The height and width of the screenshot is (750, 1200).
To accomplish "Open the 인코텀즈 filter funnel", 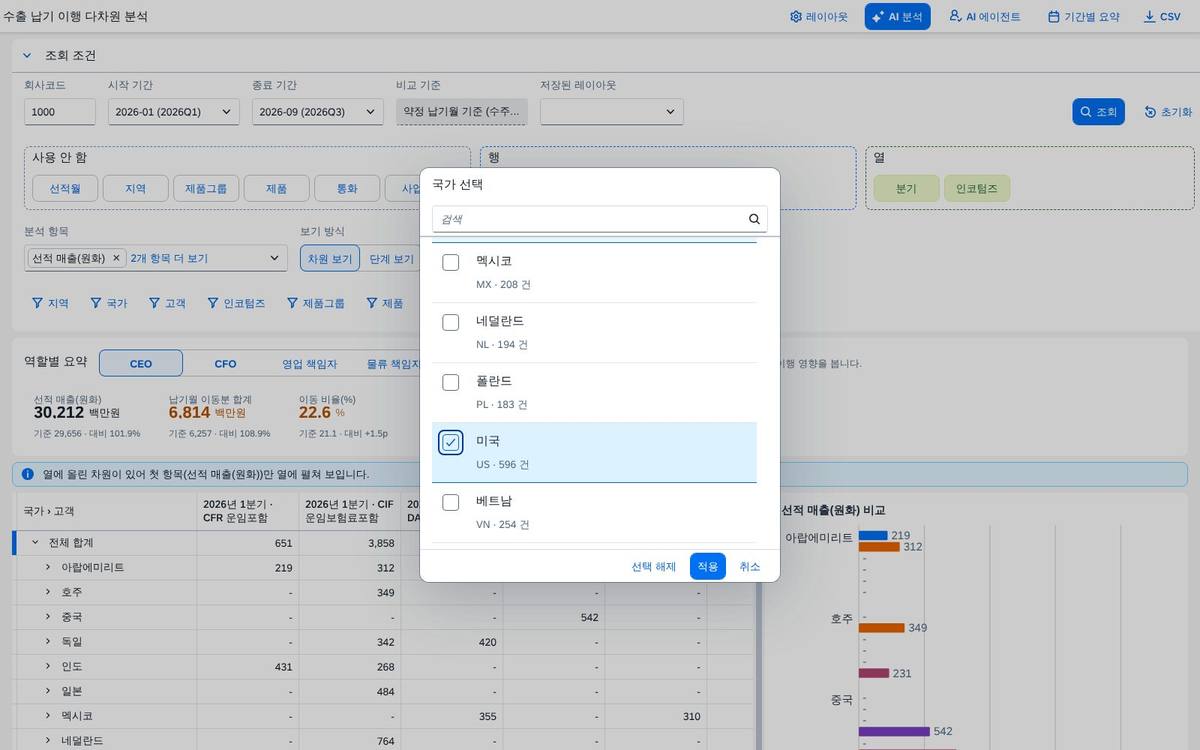I will 214,303.
